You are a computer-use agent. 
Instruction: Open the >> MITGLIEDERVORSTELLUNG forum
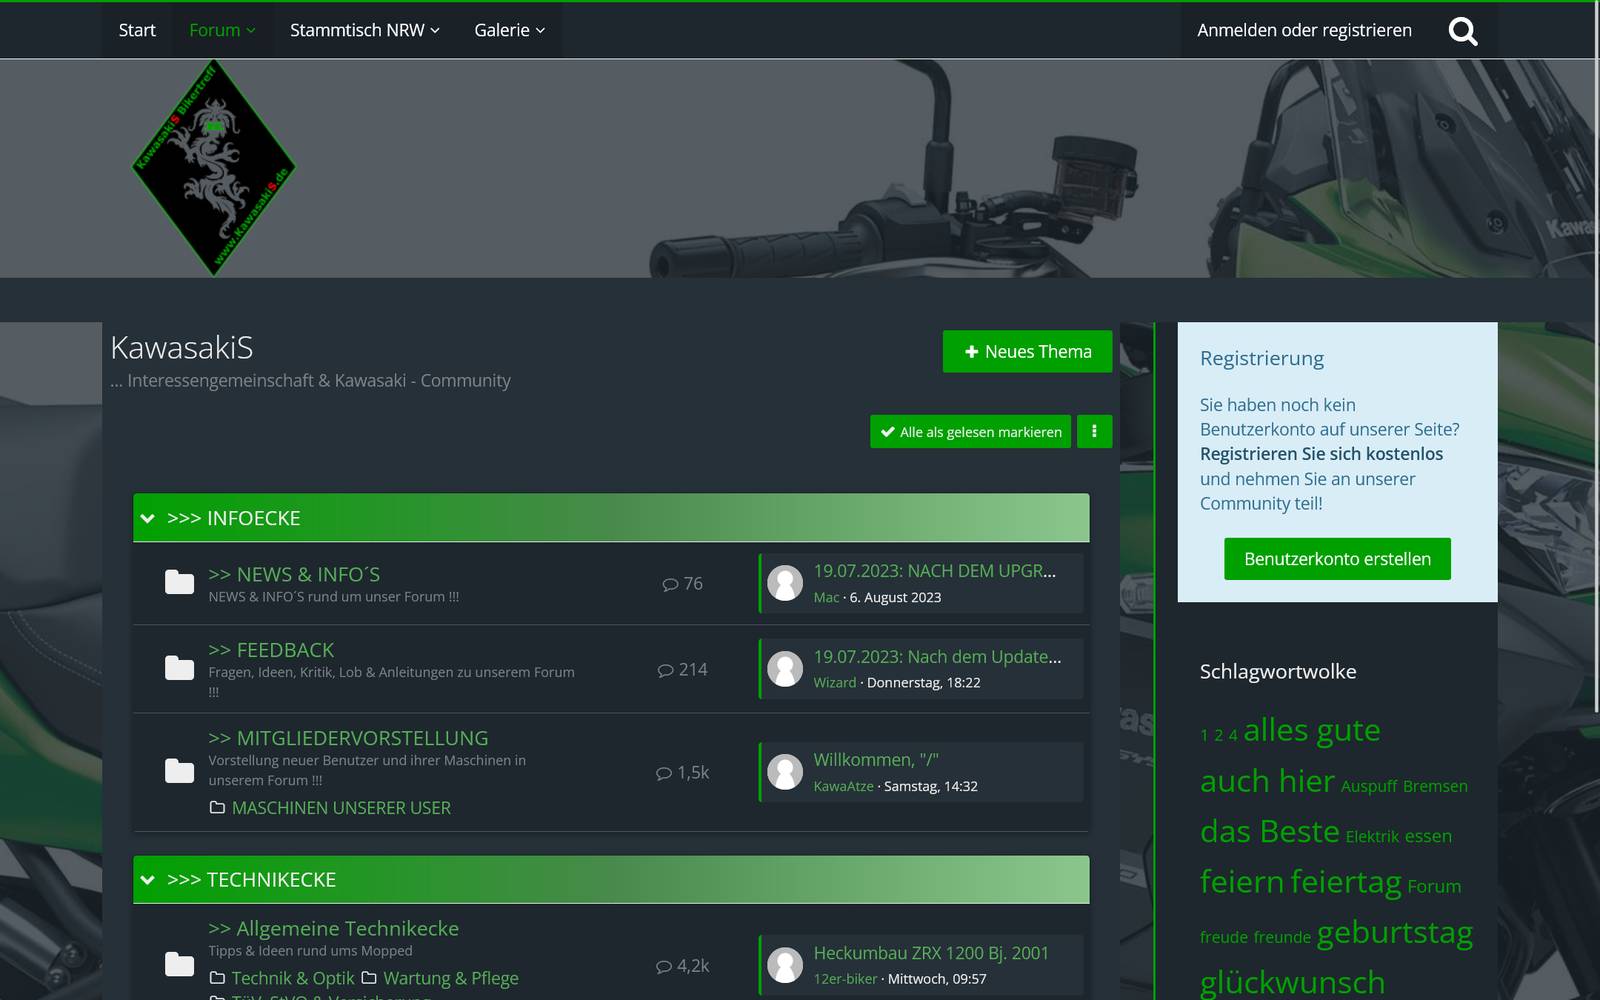coord(348,738)
